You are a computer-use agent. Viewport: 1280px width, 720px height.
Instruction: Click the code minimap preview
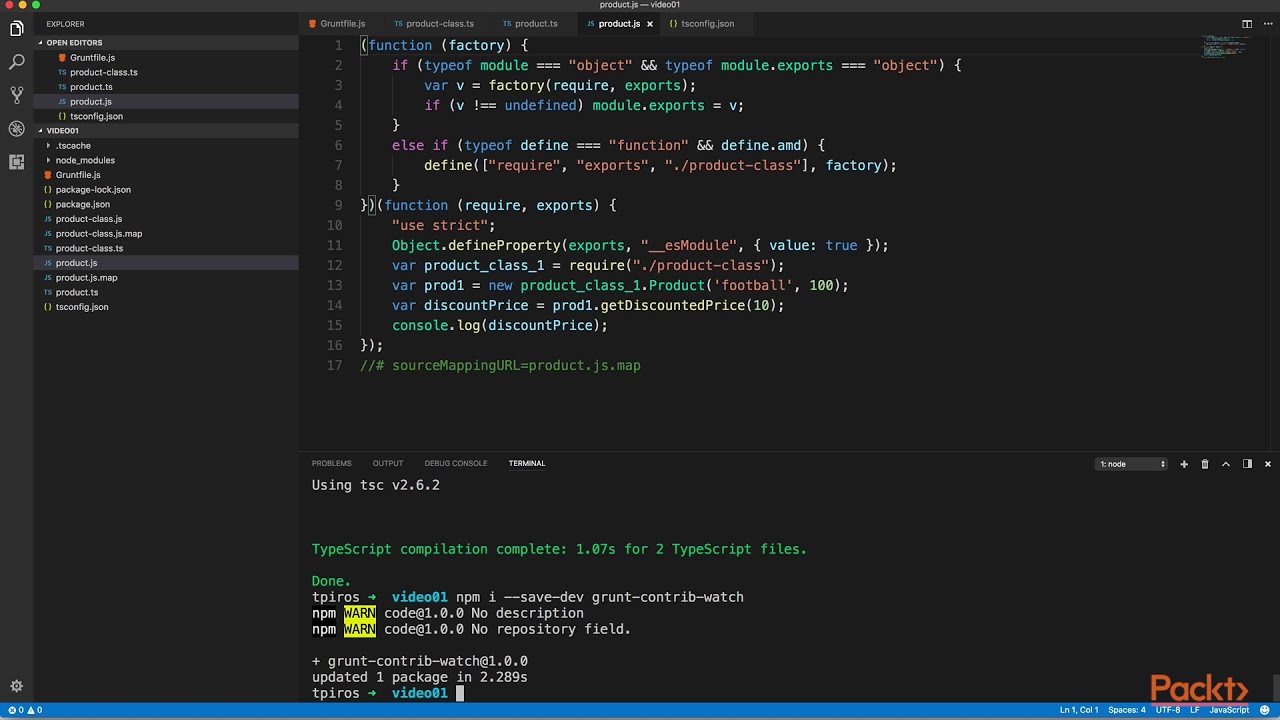coord(1225,46)
